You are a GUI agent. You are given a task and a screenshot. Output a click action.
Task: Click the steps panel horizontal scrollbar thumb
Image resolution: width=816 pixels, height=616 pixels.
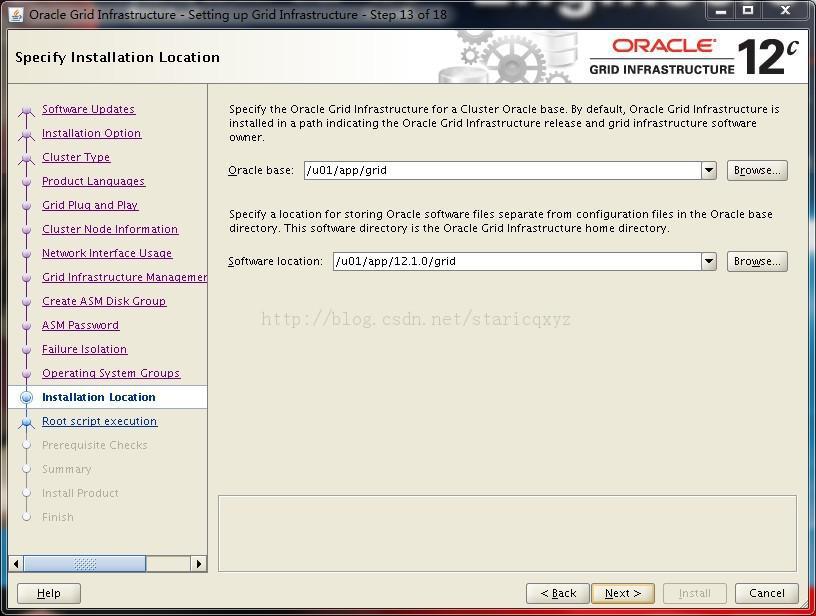point(85,563)
